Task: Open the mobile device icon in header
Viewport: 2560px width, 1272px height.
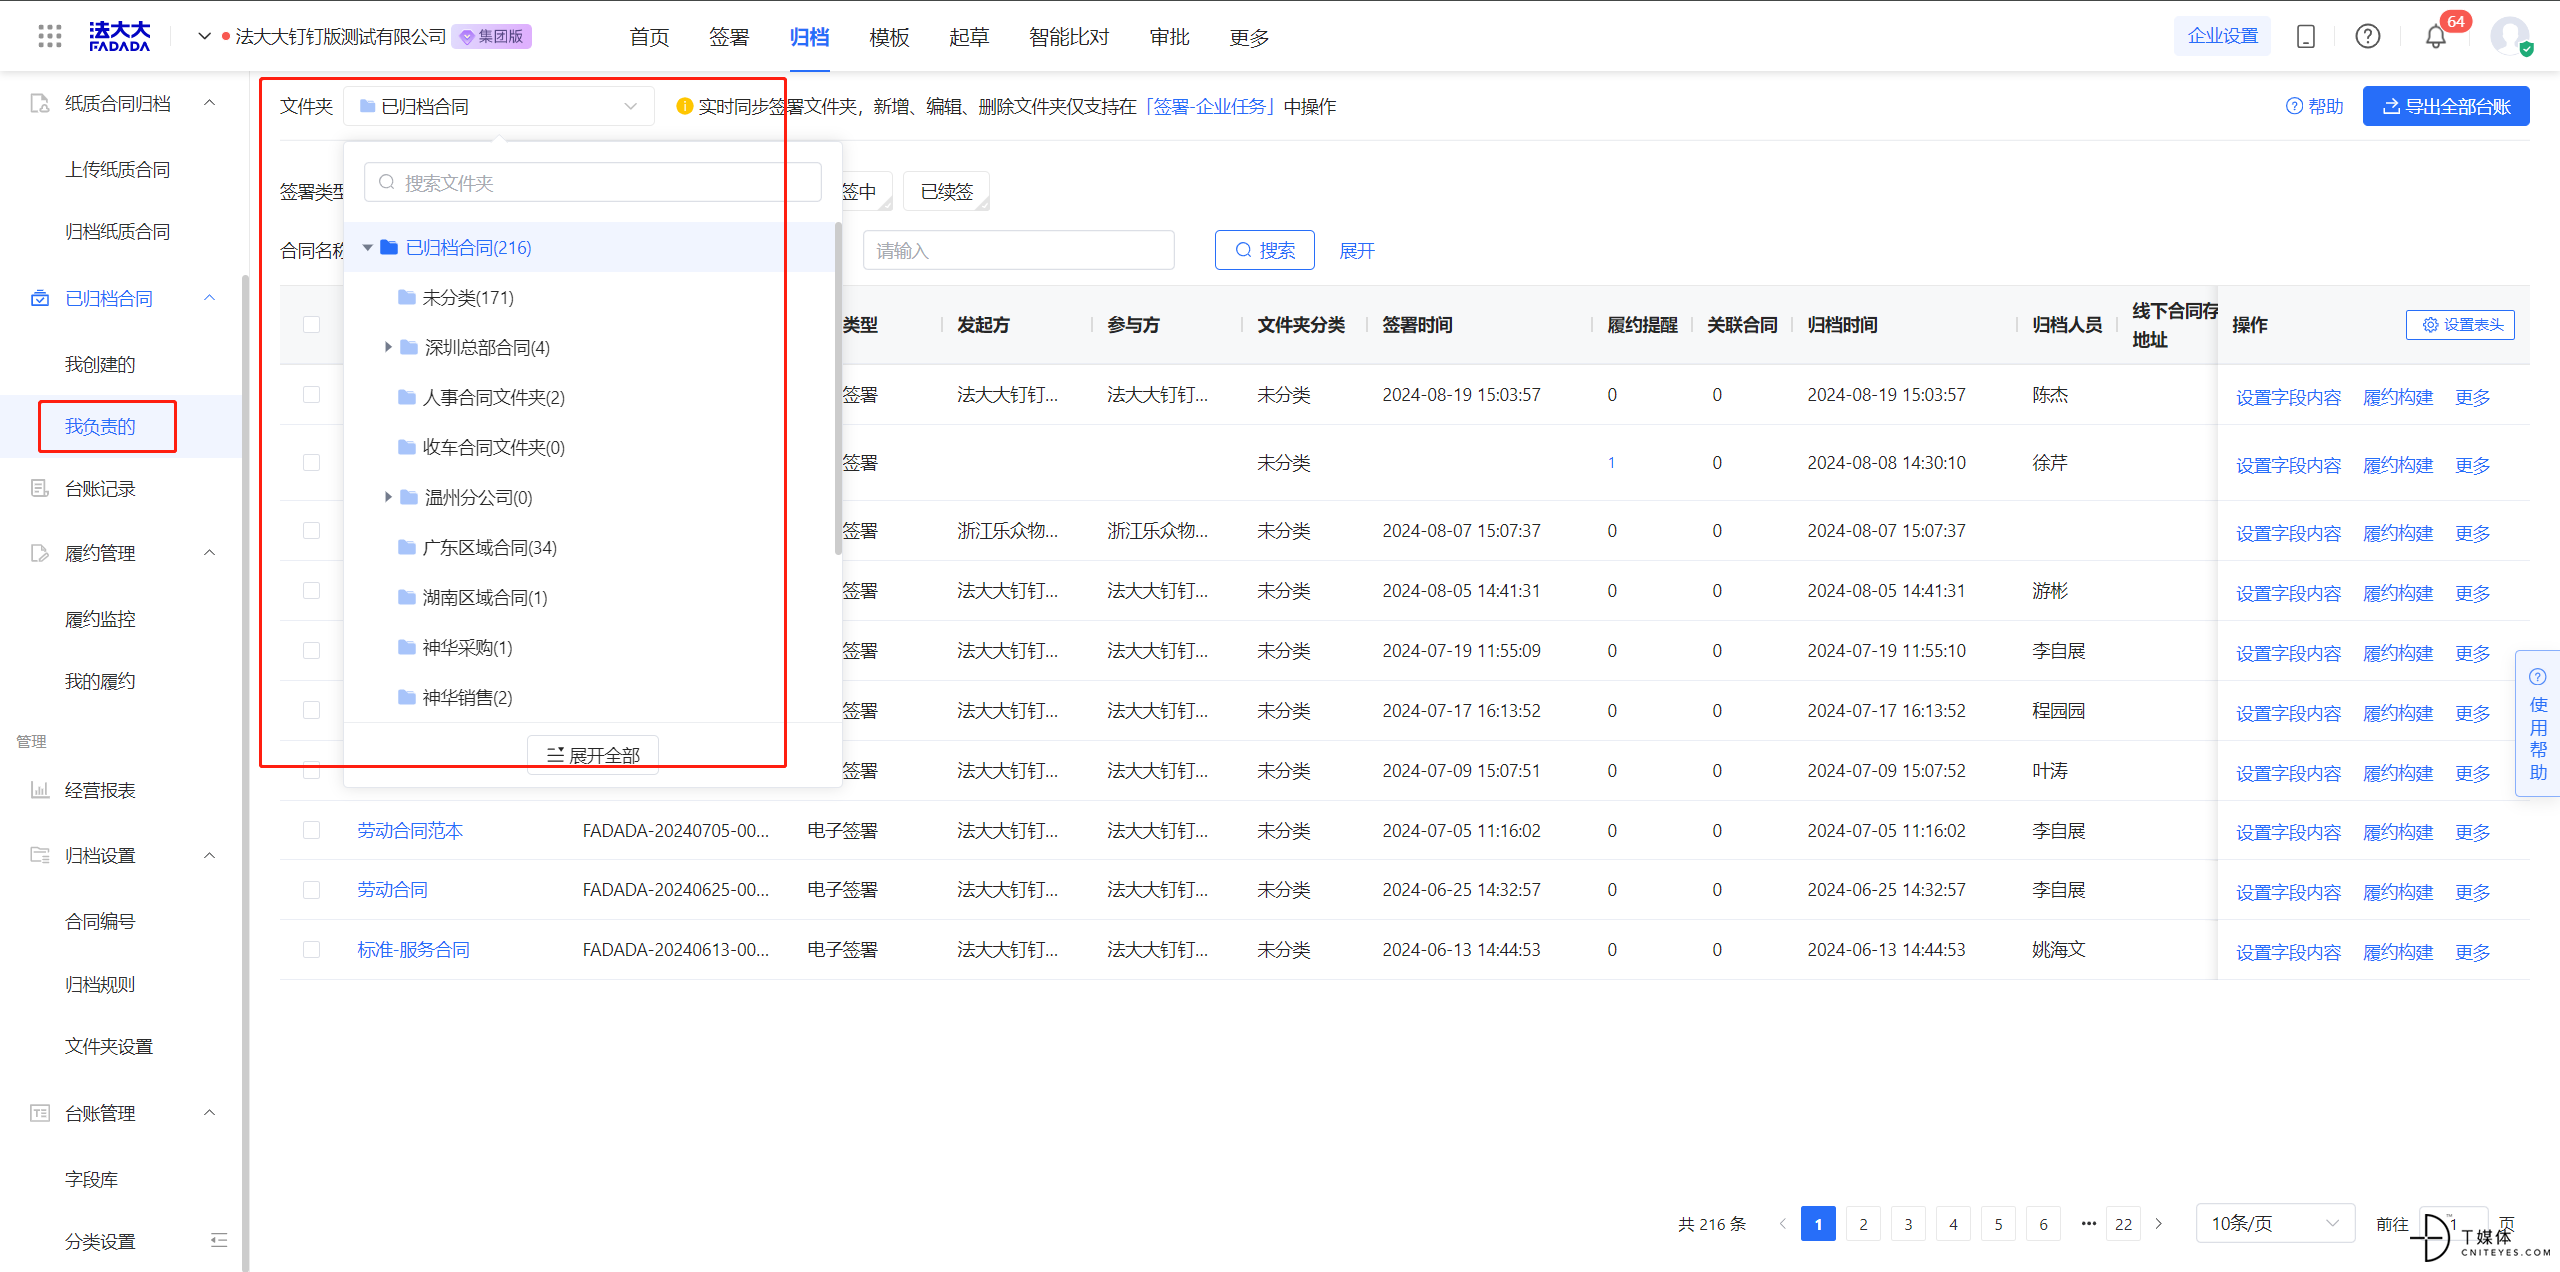Action: click(2306, 37)
